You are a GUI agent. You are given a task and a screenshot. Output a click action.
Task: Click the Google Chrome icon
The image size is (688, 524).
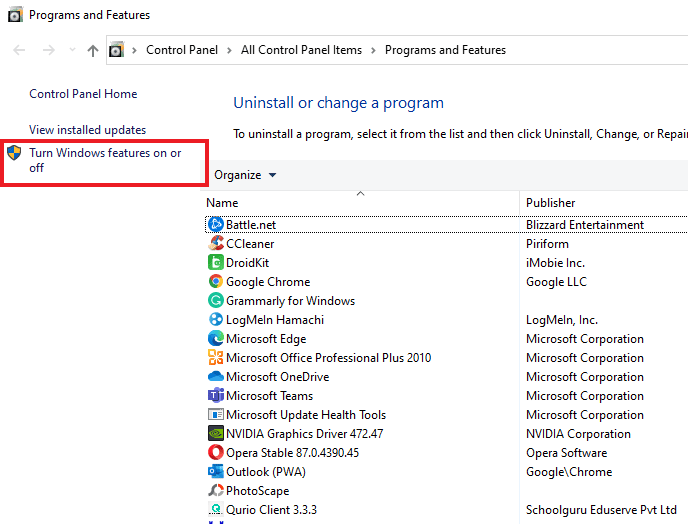click(216, 282)
